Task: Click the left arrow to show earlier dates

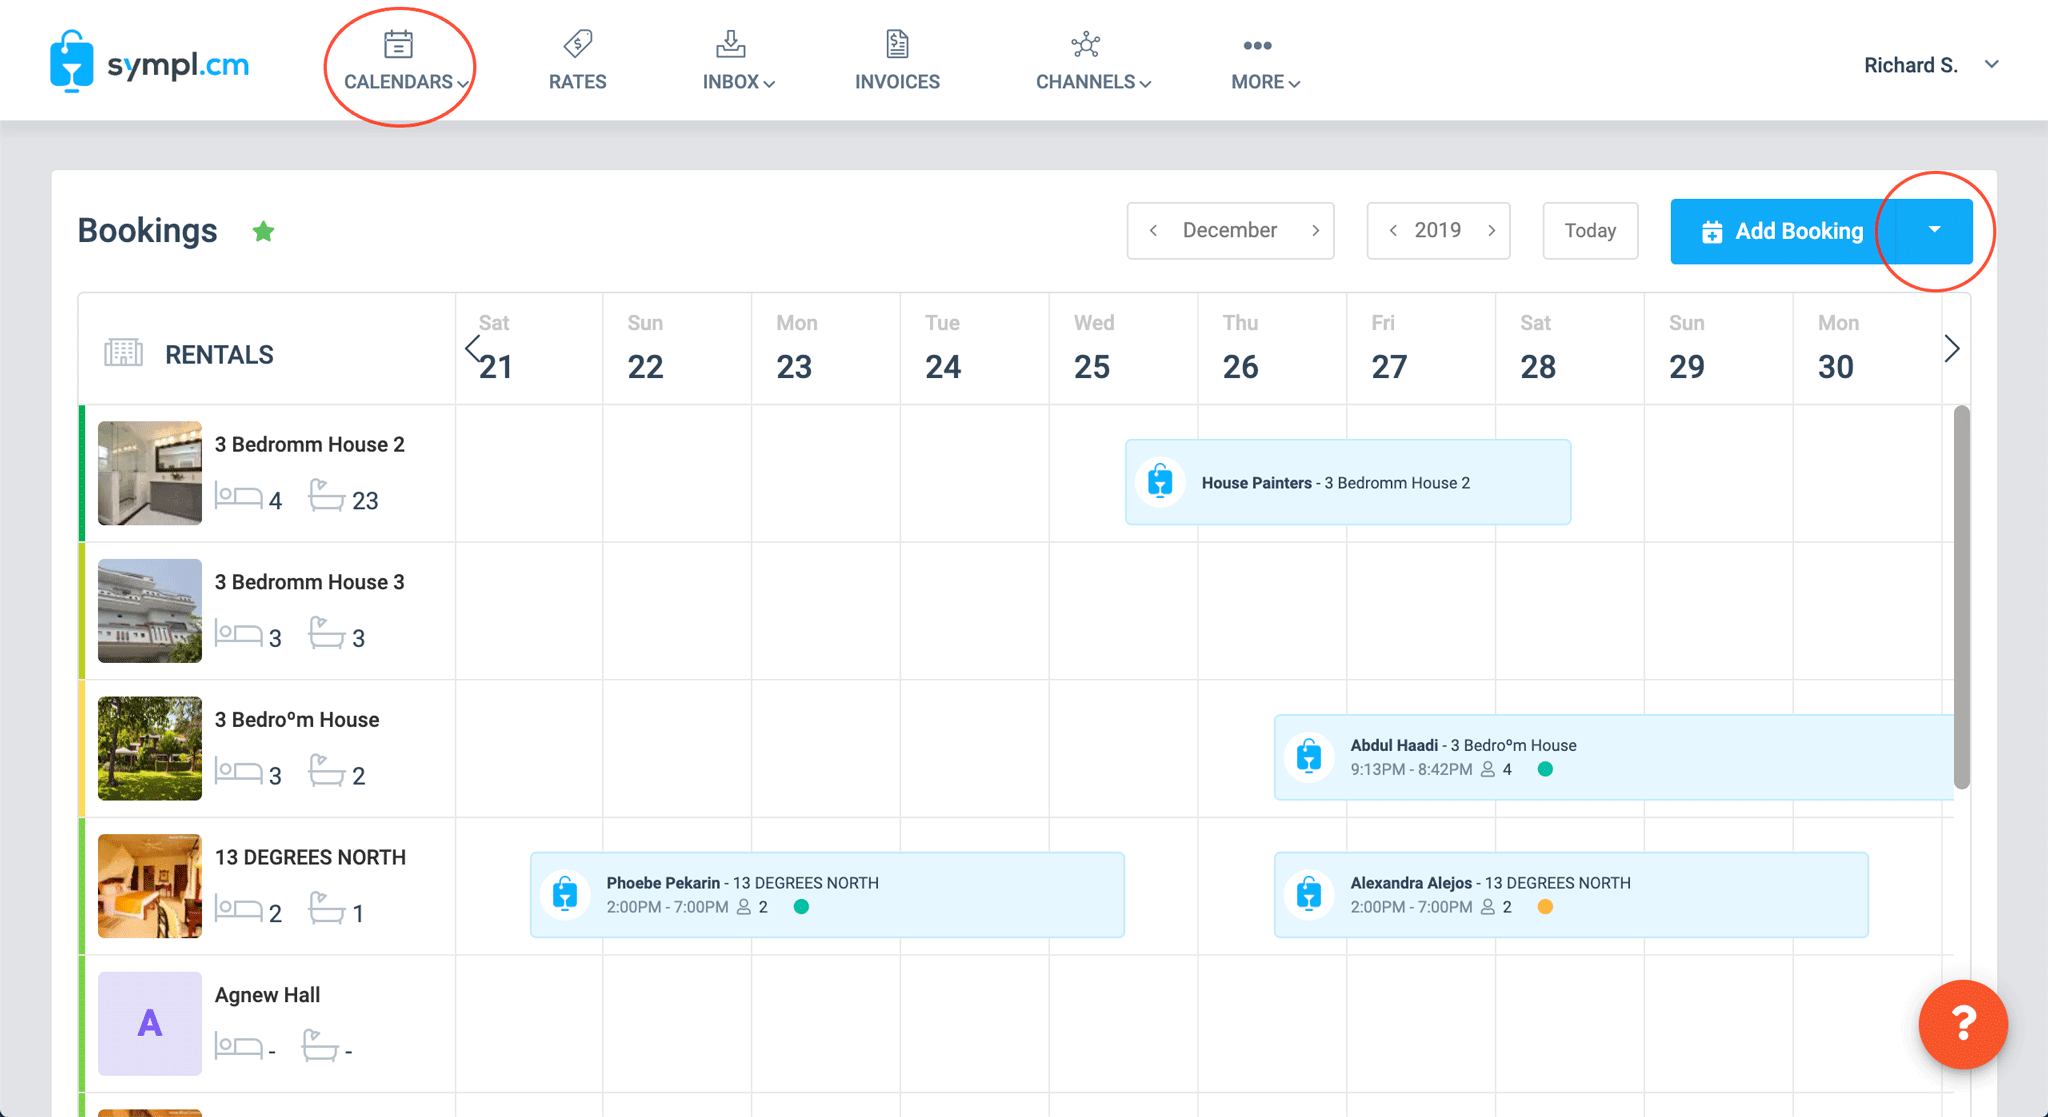Action: tap(472, 349)
